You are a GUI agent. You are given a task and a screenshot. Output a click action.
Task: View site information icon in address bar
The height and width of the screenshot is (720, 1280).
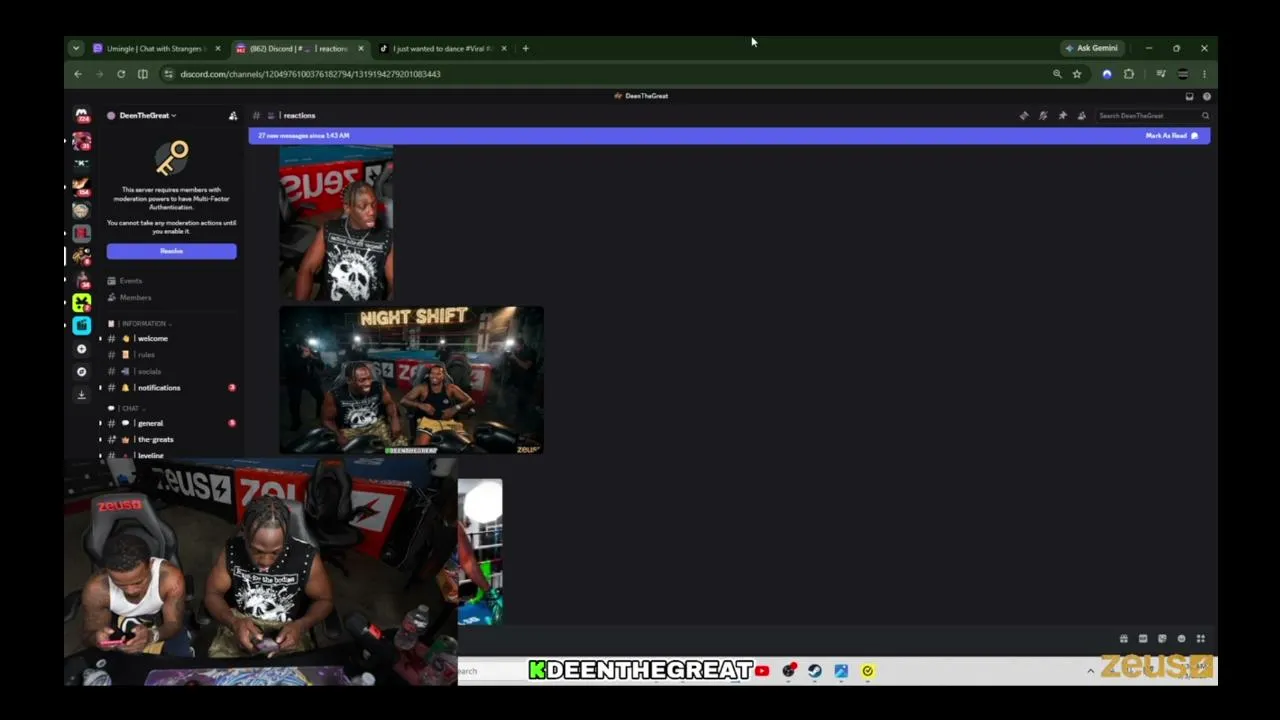pos(169,74)
